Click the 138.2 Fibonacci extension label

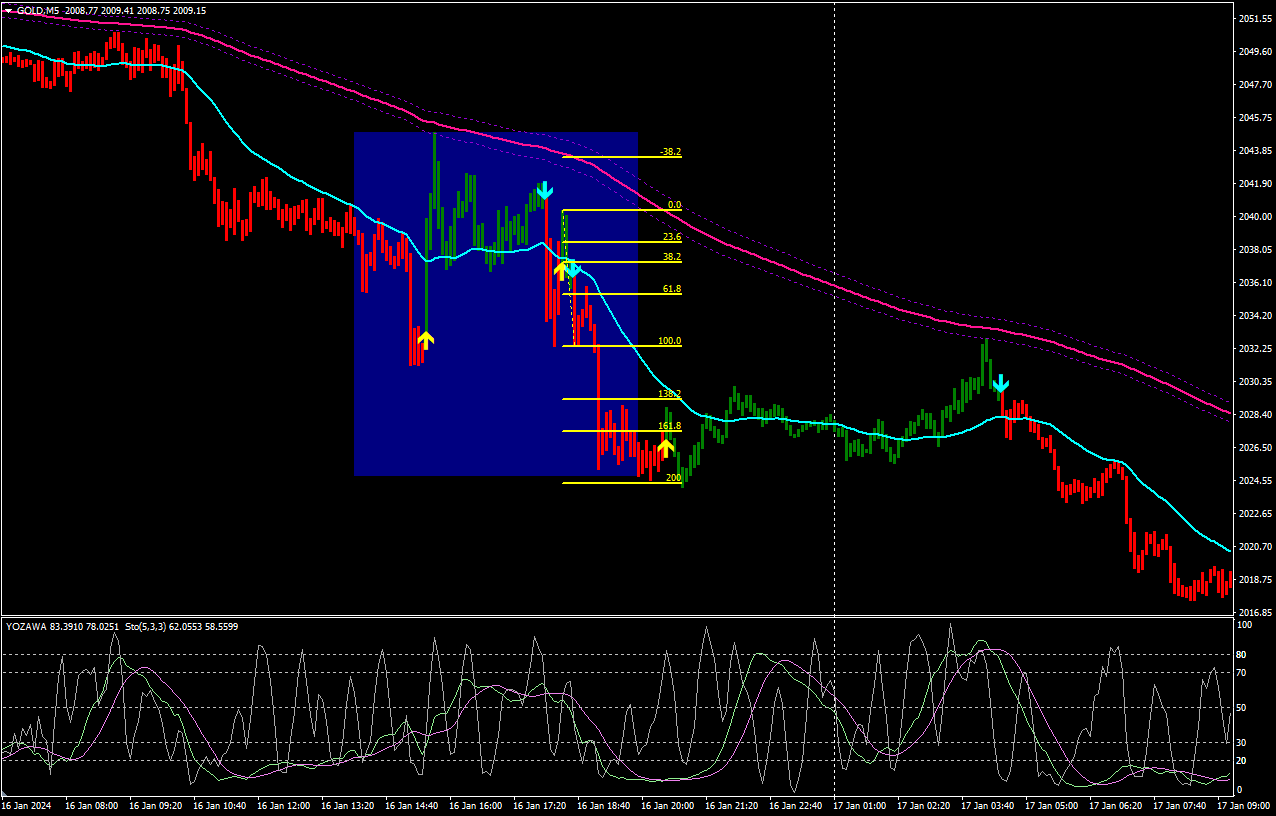[x=669, y=394]
